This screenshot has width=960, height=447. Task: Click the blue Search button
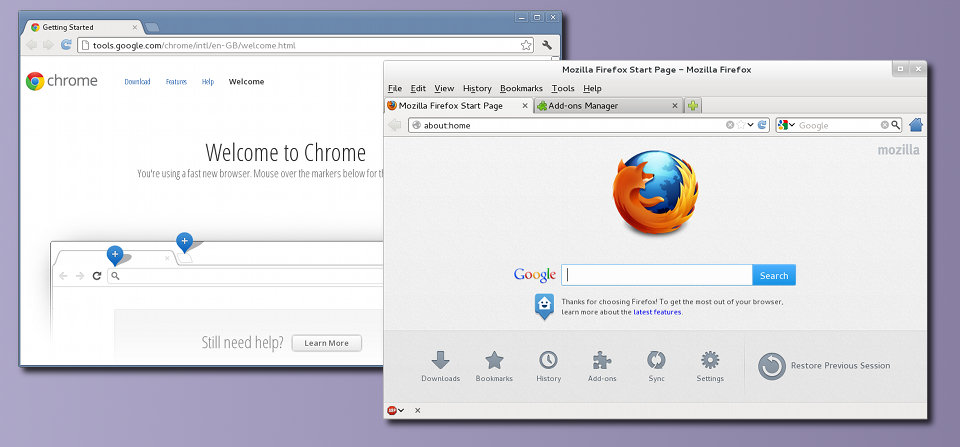pos(774,275)
